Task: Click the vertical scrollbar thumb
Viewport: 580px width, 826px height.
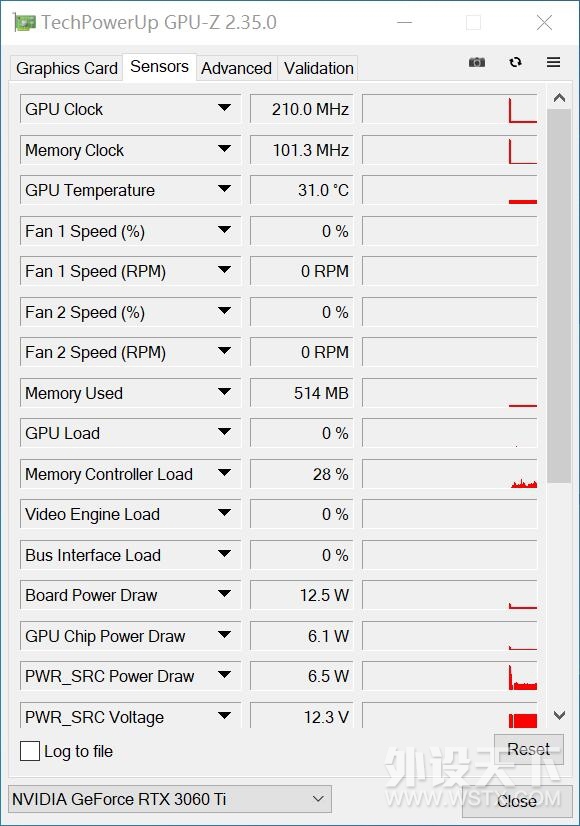Action: pos(559,296)
